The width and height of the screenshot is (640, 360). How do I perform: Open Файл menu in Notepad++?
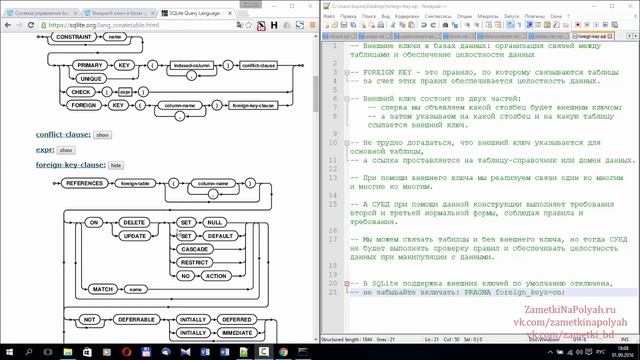point(329,16)
